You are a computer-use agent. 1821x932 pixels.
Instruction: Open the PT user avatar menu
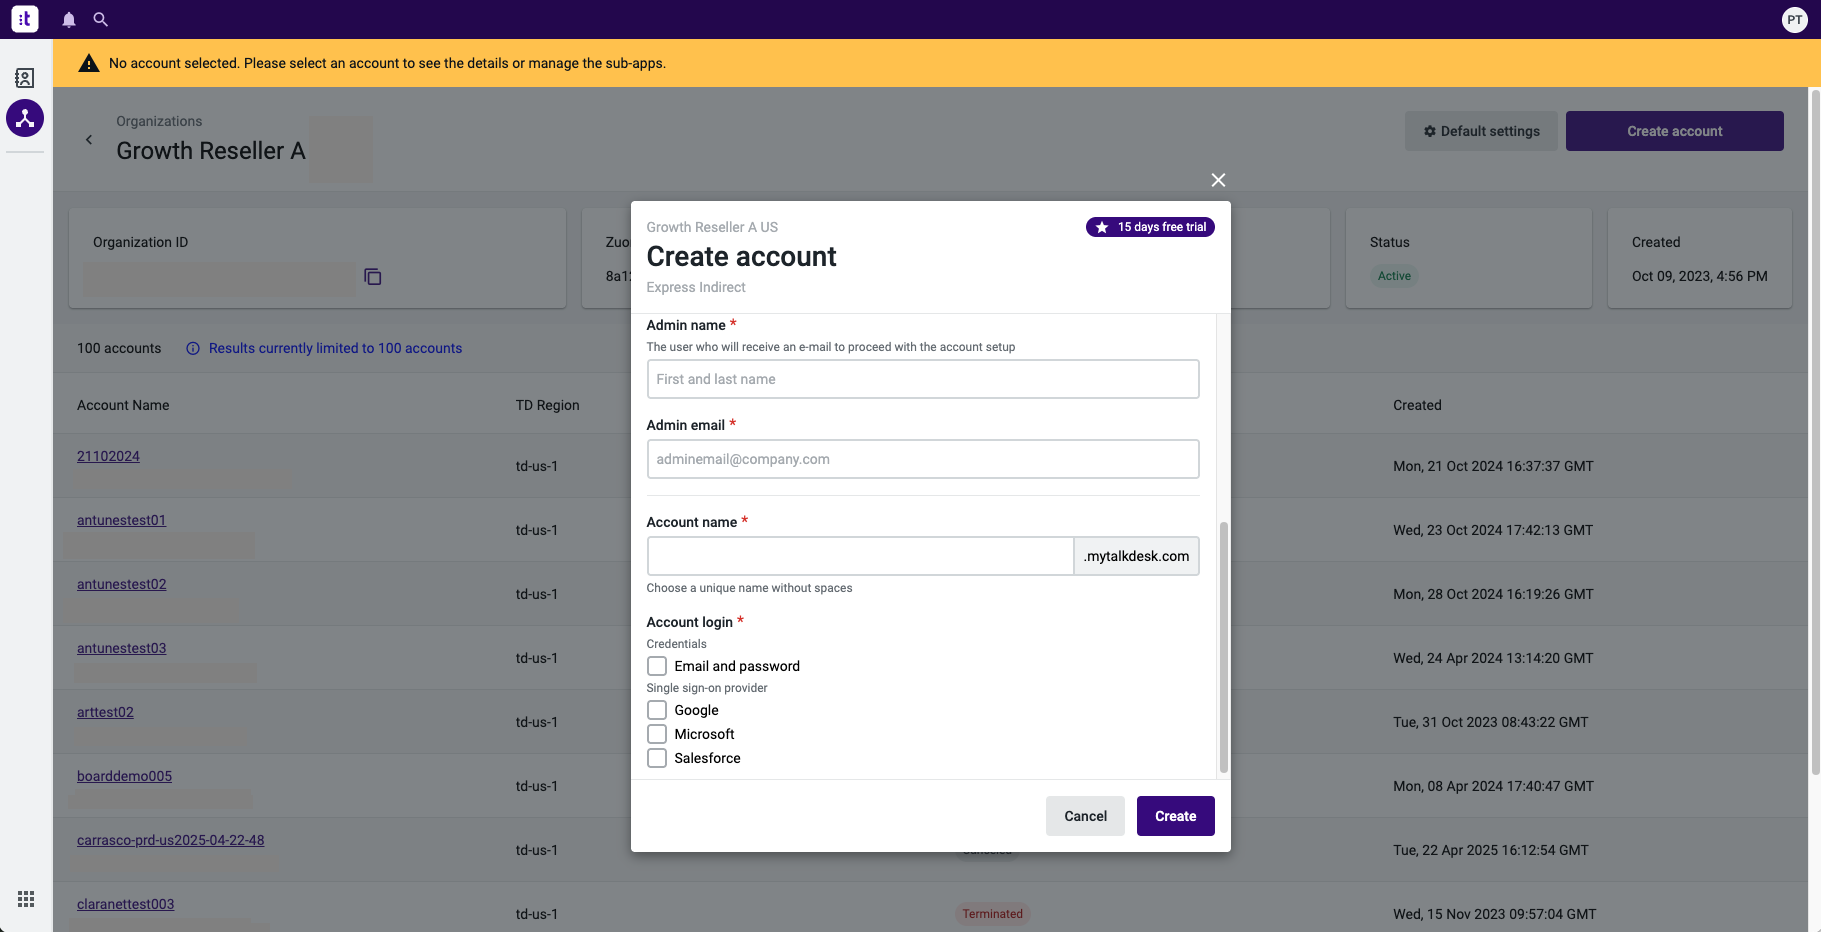click(1795, 19)
